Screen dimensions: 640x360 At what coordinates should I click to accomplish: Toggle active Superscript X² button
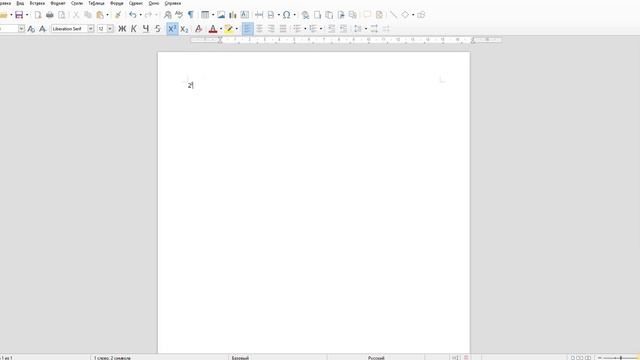pos(172,29)
